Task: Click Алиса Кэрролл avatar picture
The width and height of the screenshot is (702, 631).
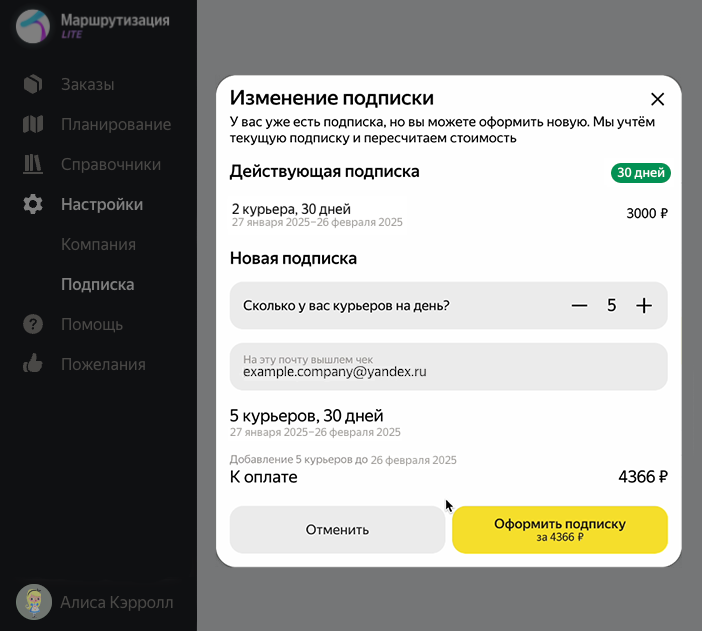Action: (x=34, y=602)
